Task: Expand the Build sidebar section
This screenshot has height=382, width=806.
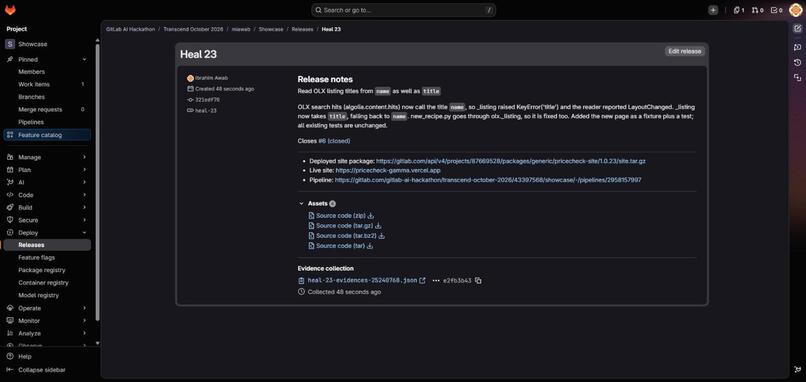Action: (84, 208)
